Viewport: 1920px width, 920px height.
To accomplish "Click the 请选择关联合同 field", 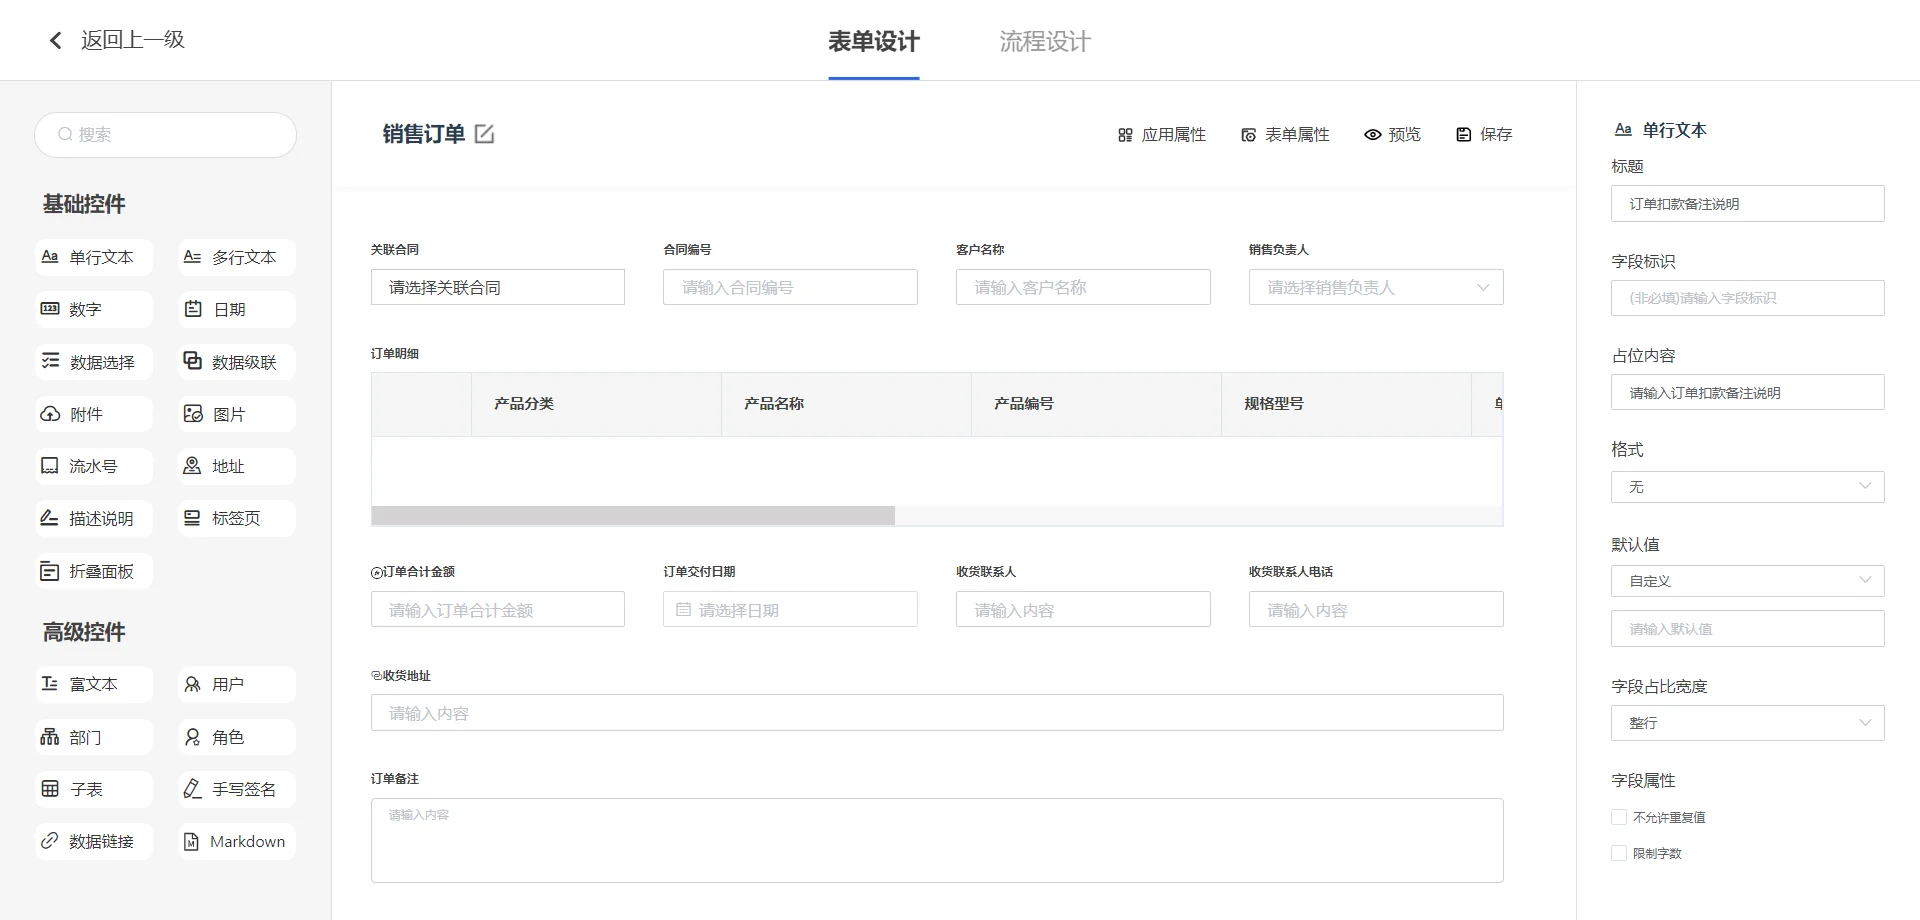I will [498, 287].
